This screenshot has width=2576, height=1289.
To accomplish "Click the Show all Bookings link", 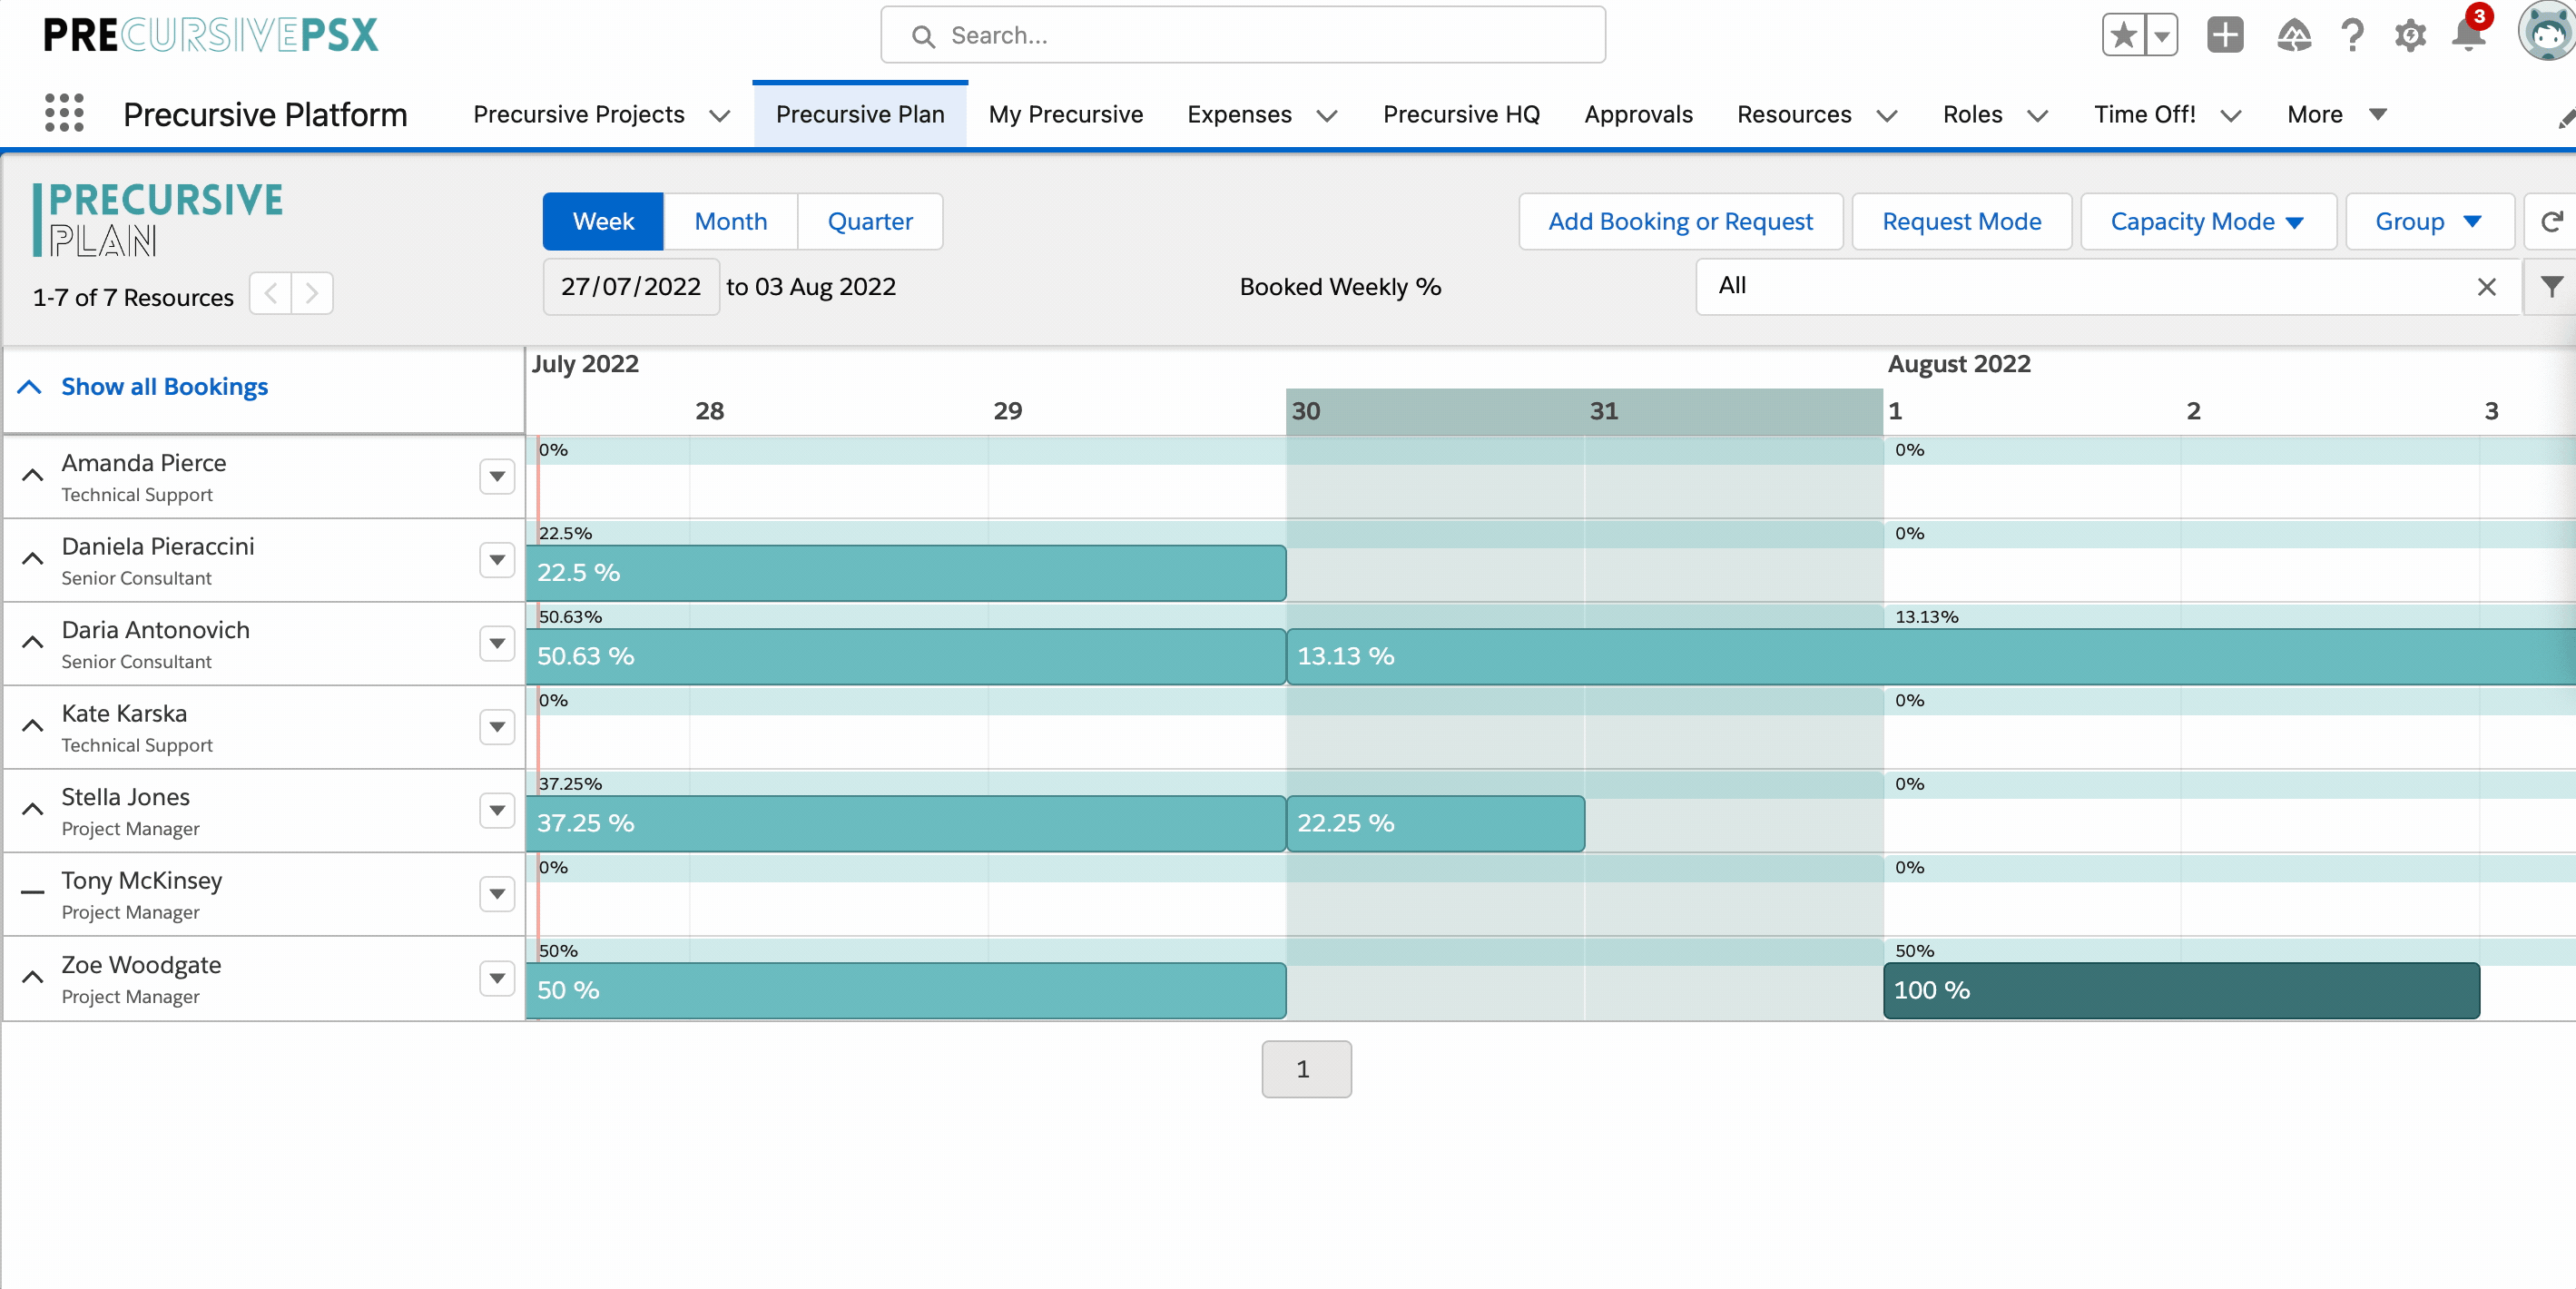I will [x=164, y=387].
